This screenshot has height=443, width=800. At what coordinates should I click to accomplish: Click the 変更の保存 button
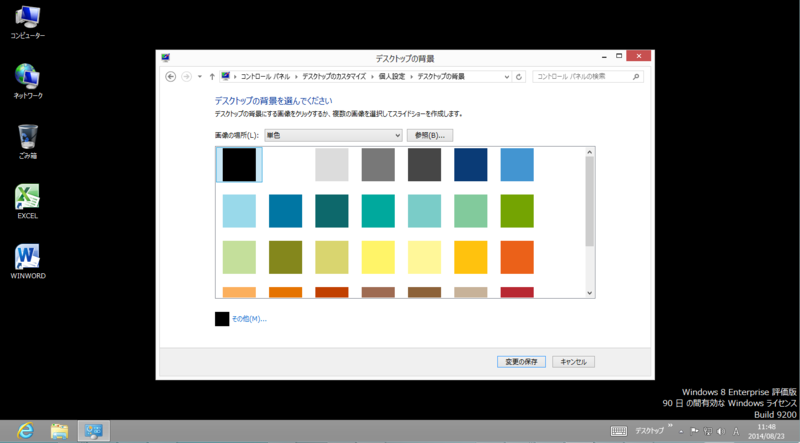521,362
